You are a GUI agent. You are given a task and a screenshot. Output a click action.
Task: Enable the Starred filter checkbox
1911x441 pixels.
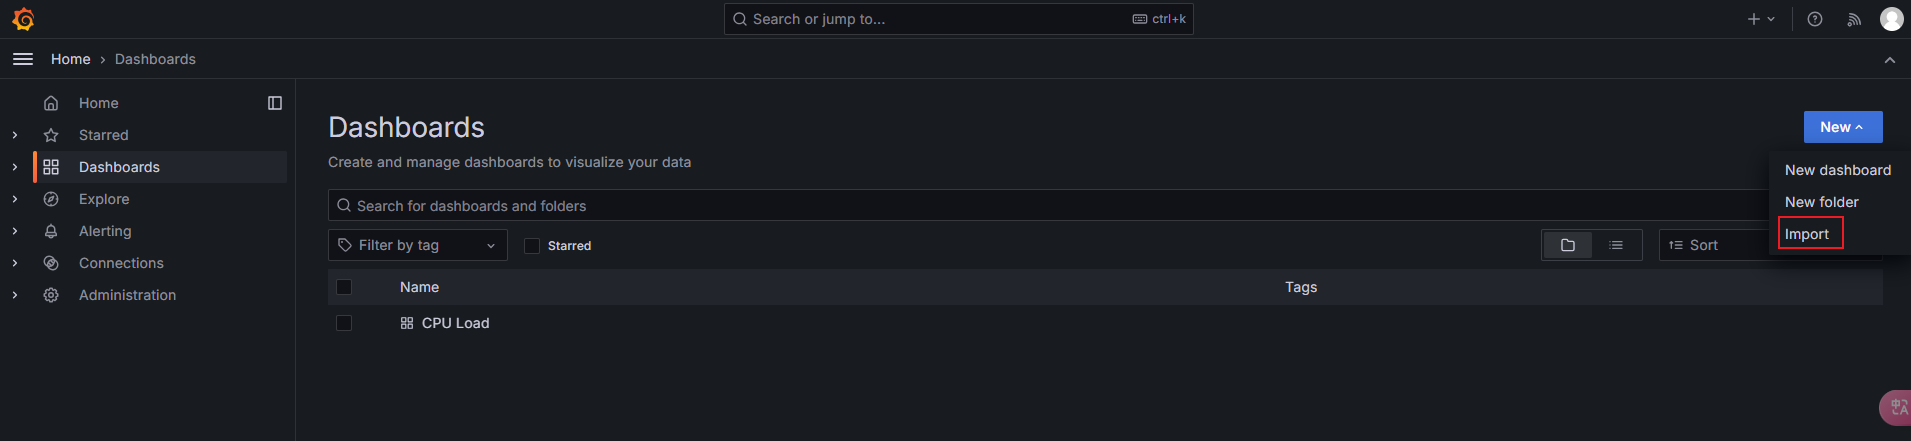(x=532, y=246)
